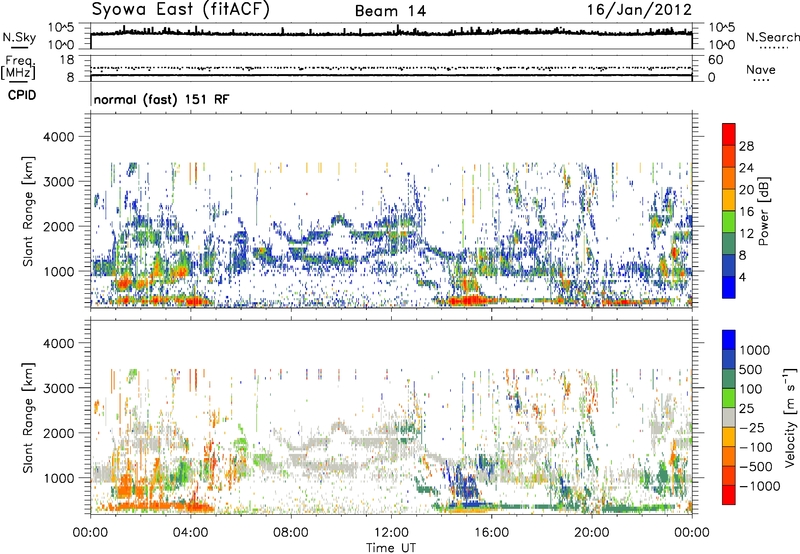
Task: Click the plot title "Syowa East (fitACF)"
Action: [181, 10]
